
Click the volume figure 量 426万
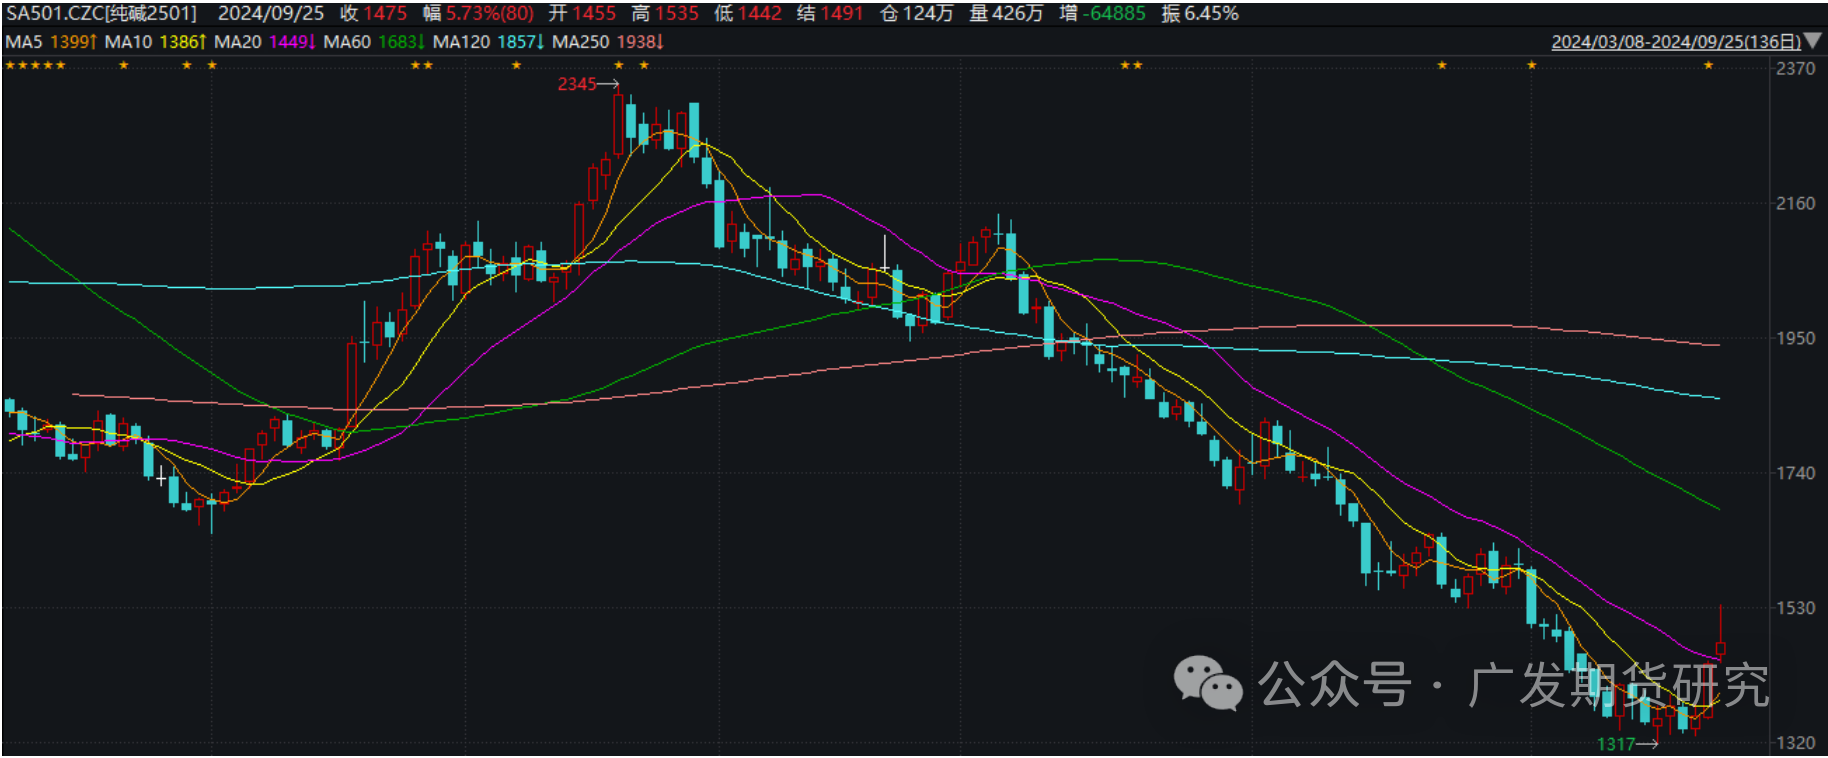click(1006, 13)
